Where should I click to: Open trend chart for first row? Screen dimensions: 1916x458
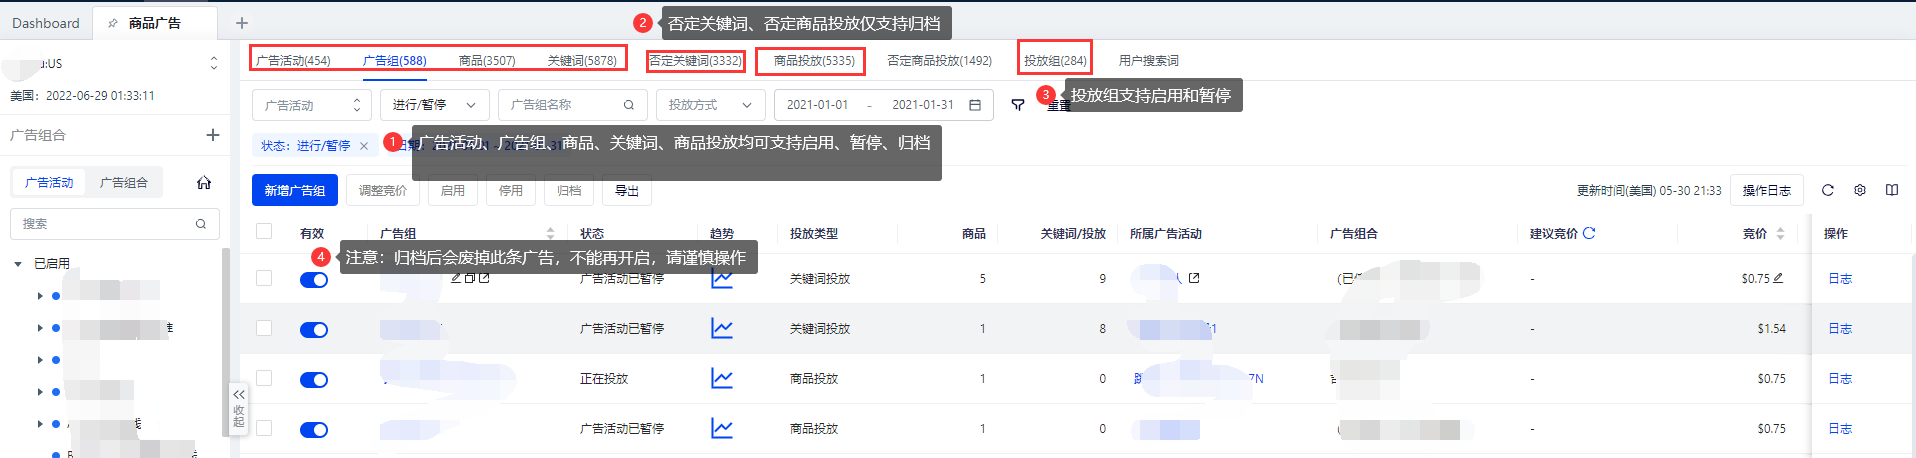coord(722,279)
